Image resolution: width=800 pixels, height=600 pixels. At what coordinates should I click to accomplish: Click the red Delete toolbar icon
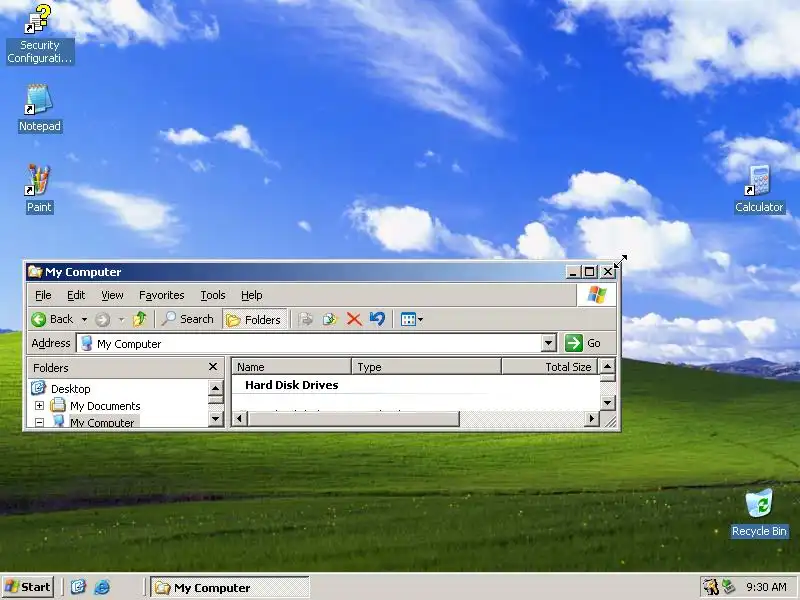[x=354, y=319]
